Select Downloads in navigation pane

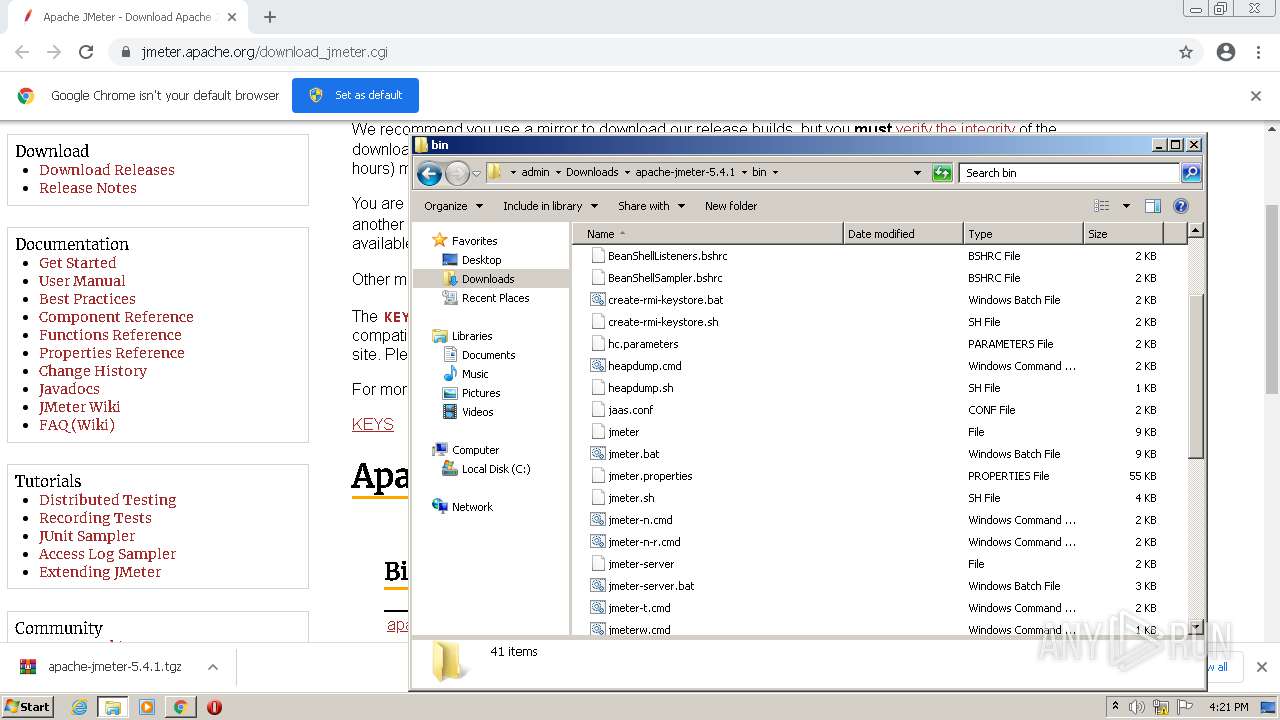click(x=488, y=279)
